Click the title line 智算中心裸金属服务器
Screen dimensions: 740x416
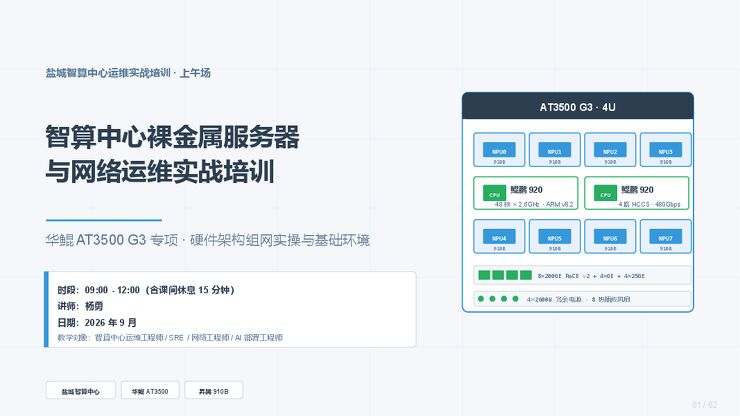pyautogui.click(x=172, y=137)
